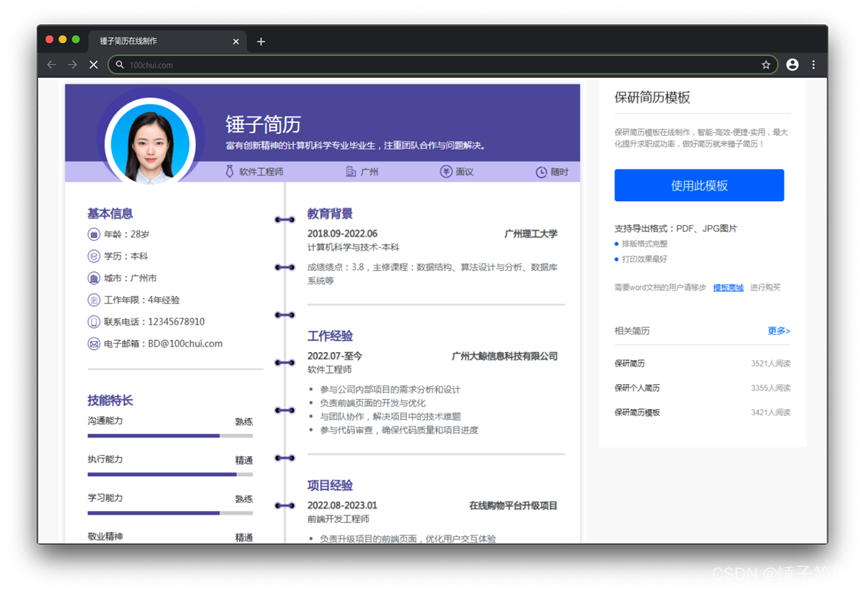Screen dimensions: 865x593
Task: Click the 面议 salary icon
Action: pos(446,172)
